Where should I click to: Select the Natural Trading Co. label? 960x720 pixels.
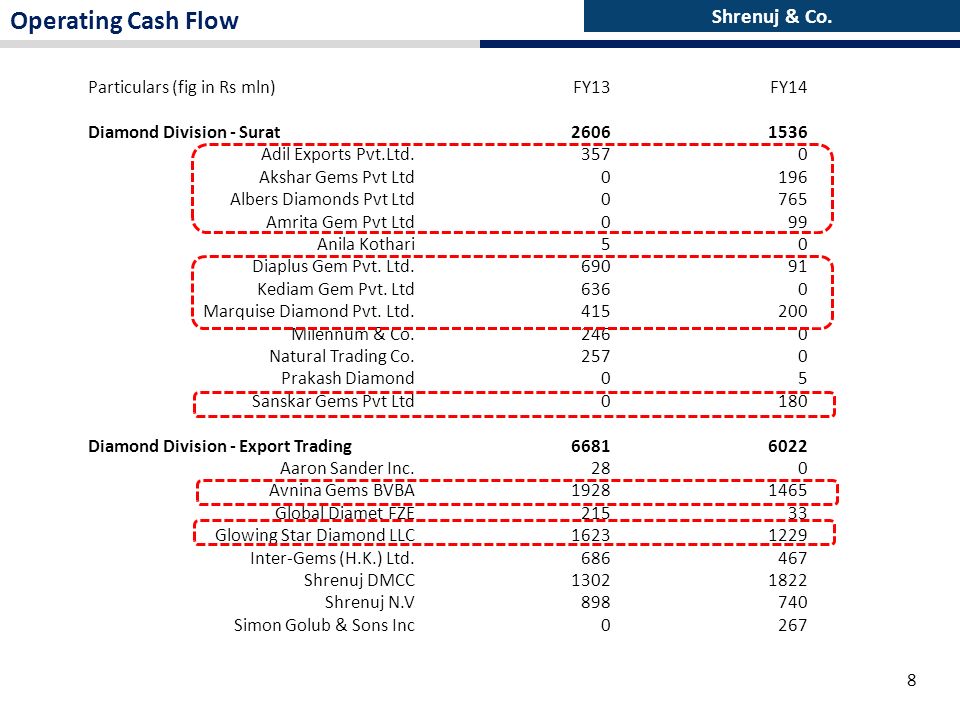click(x=342, y=356)
